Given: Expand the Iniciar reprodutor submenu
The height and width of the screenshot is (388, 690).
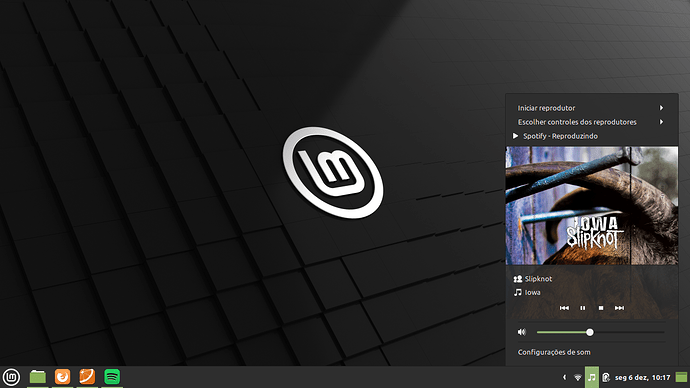Looking at the screenshot, I should point(591,108).
